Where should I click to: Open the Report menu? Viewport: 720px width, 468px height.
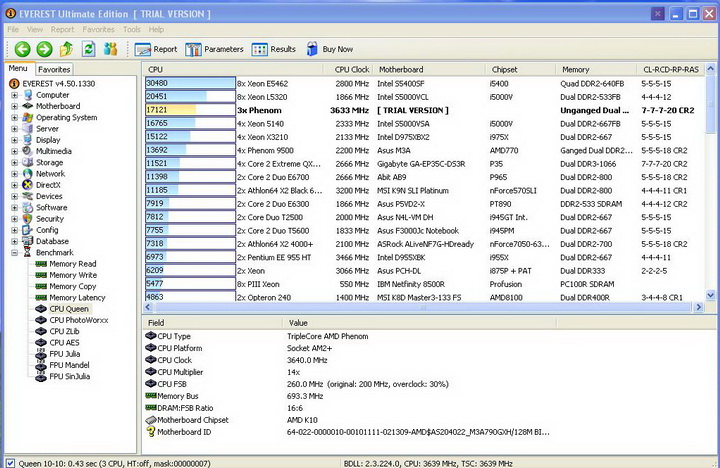pos(62,29)
